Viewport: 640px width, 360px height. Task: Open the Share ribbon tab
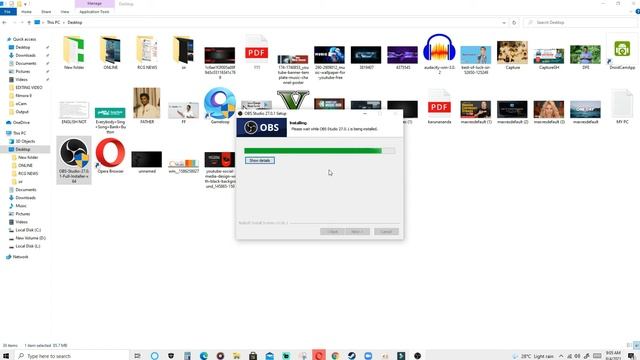click(46, 12)
